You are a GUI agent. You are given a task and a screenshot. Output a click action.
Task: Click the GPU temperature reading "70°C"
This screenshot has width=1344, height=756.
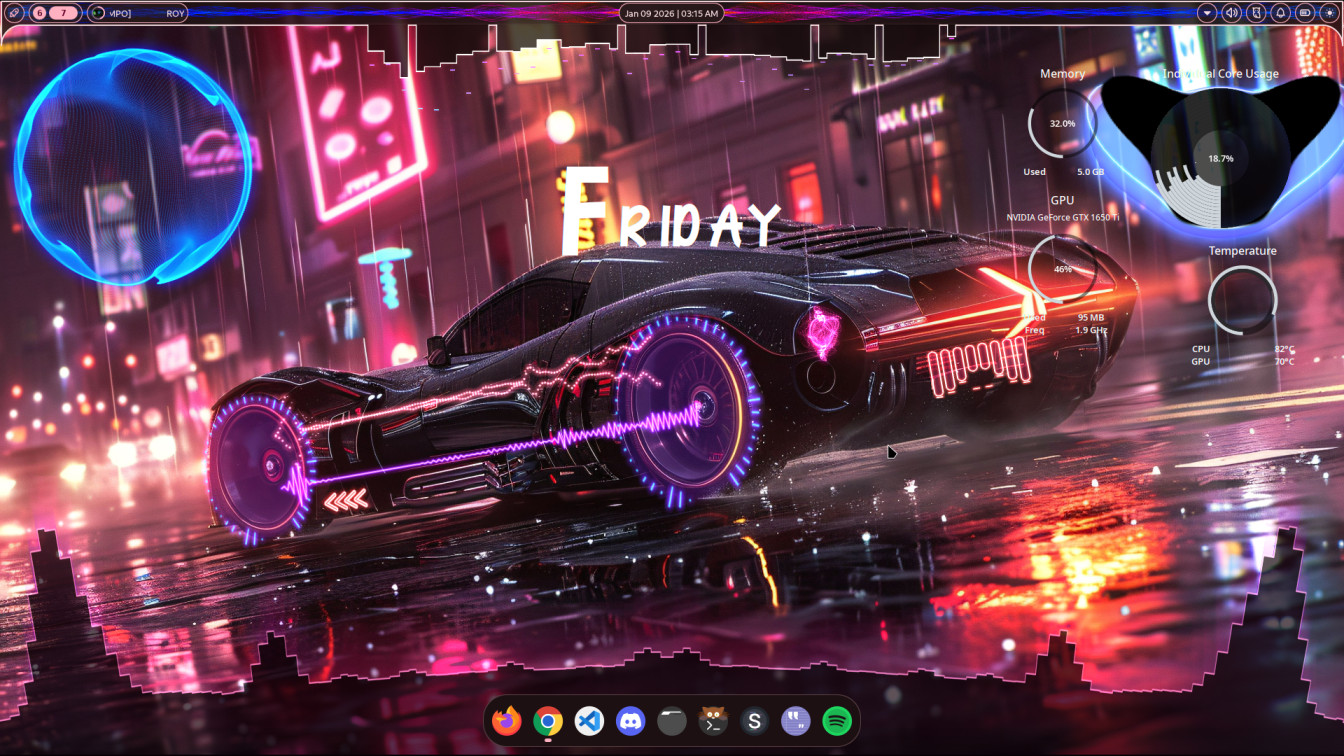[x=1284, y=361]
